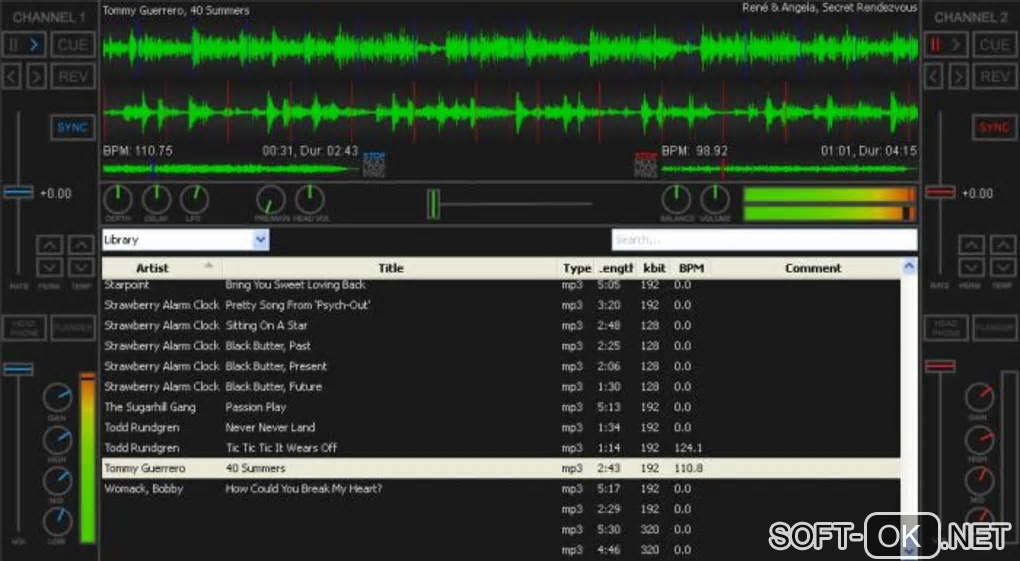Select track 'Sitting On A Star'
This screenshot has width=1020, height=561.
[x=501, y=325]
